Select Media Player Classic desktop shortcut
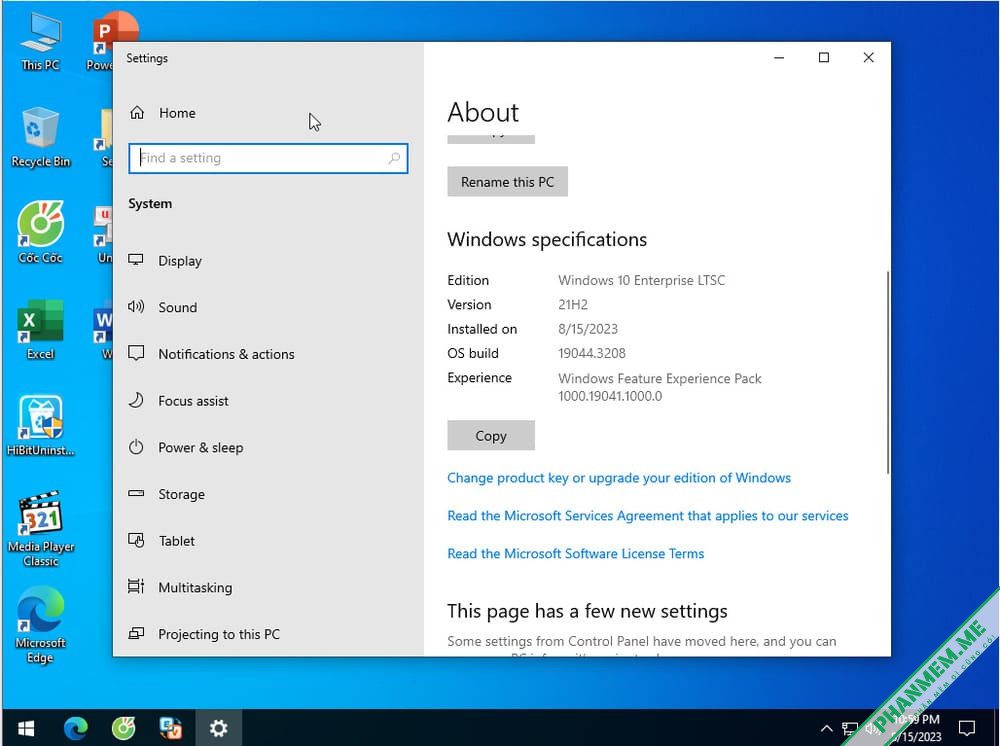Viewport: 1000px width, 746px height. click(41, 529)
